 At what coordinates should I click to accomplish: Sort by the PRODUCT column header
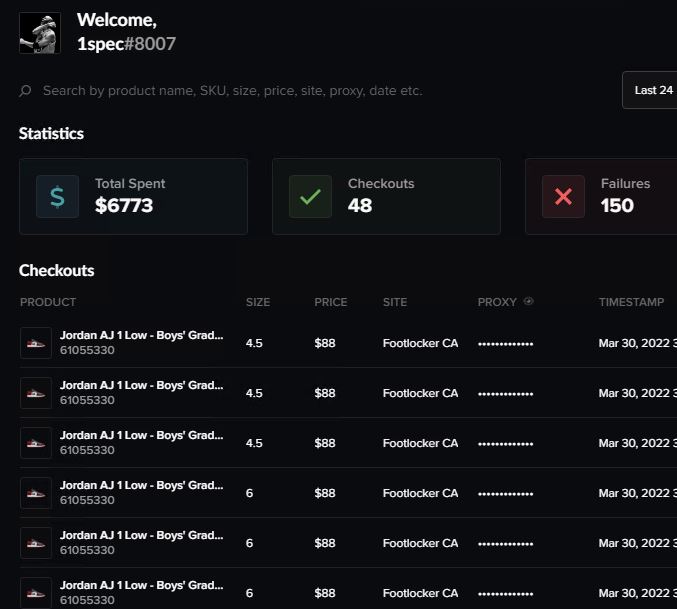coord(48,302)
